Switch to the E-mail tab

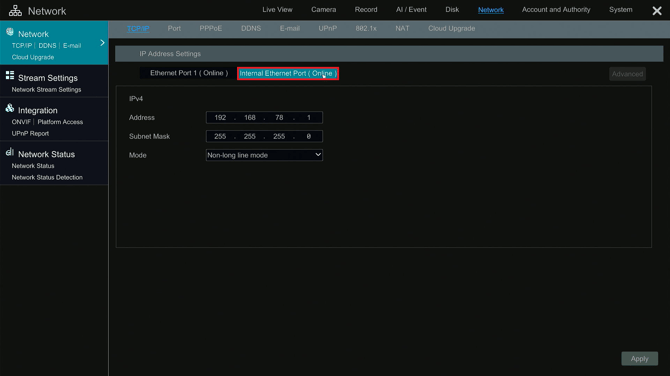pyautogui.click(x=290, y=28)
